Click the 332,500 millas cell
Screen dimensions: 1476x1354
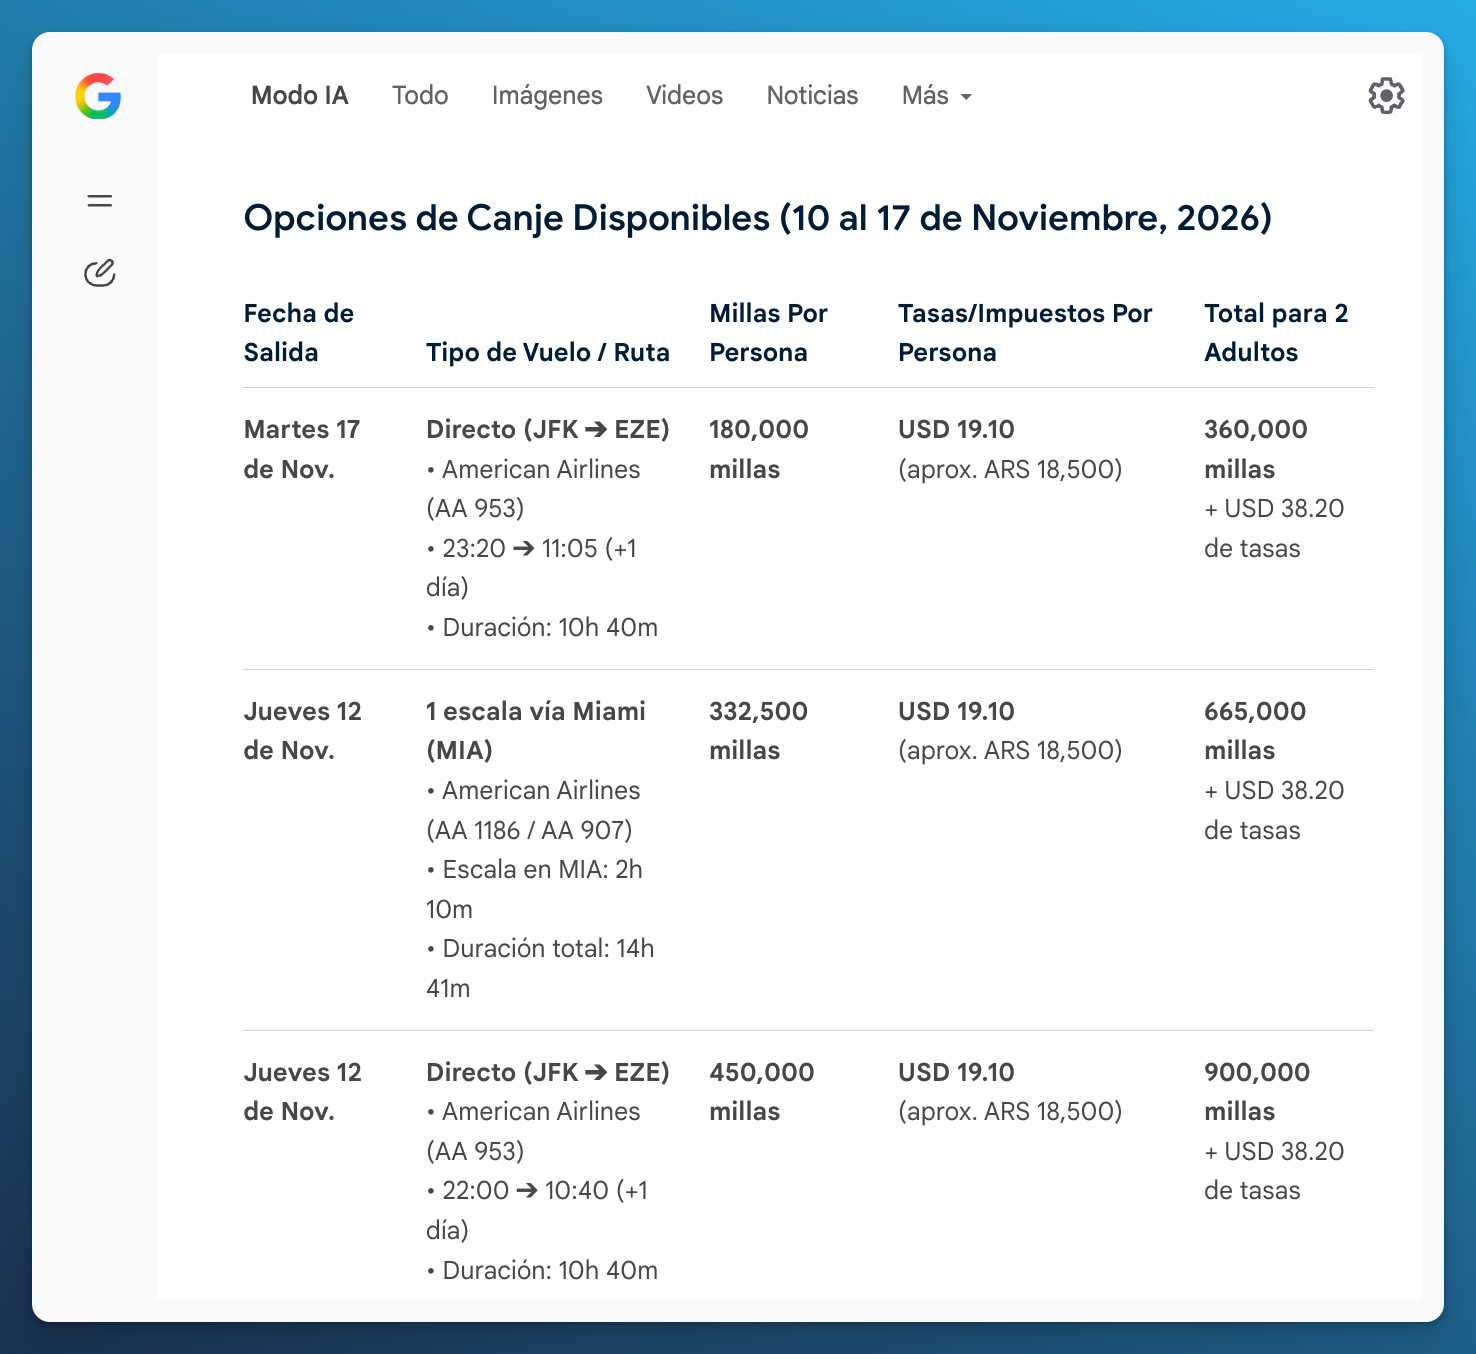coord(759,731)
